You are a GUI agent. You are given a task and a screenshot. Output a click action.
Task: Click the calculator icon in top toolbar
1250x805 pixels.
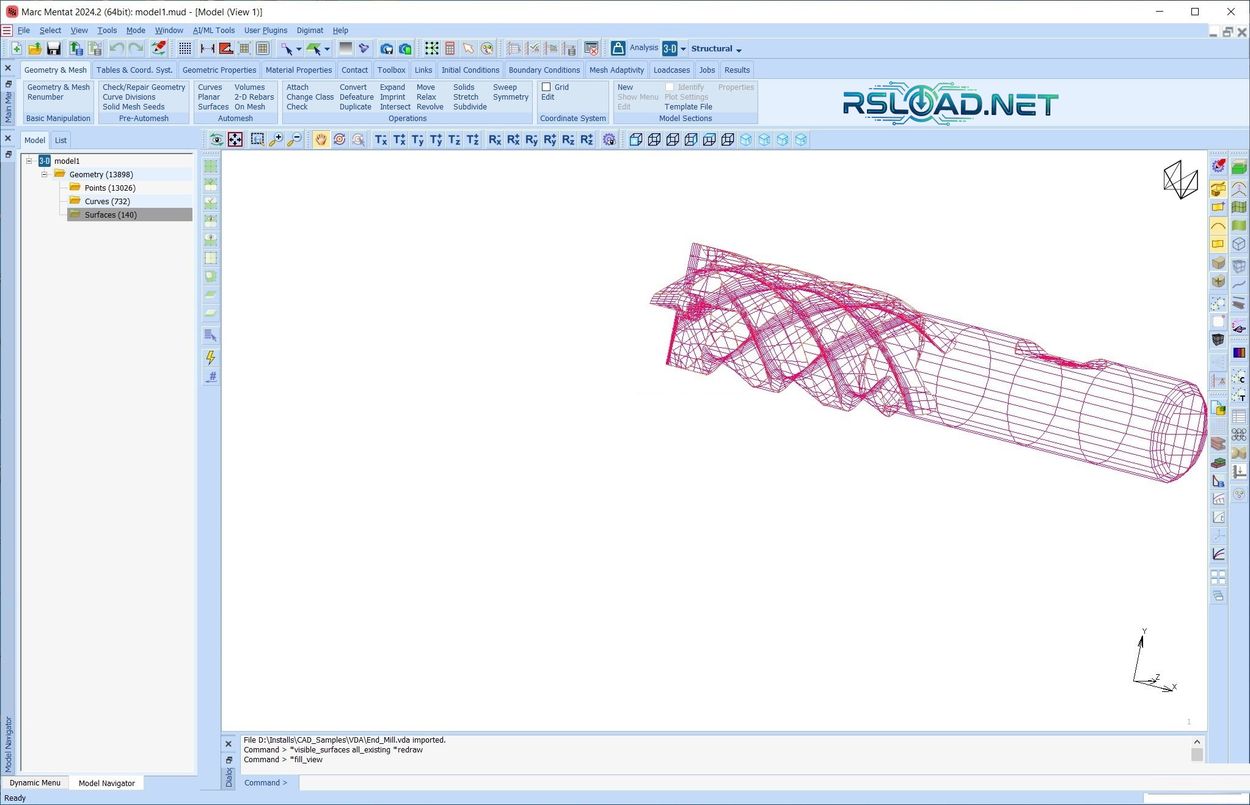coord(450,48)
